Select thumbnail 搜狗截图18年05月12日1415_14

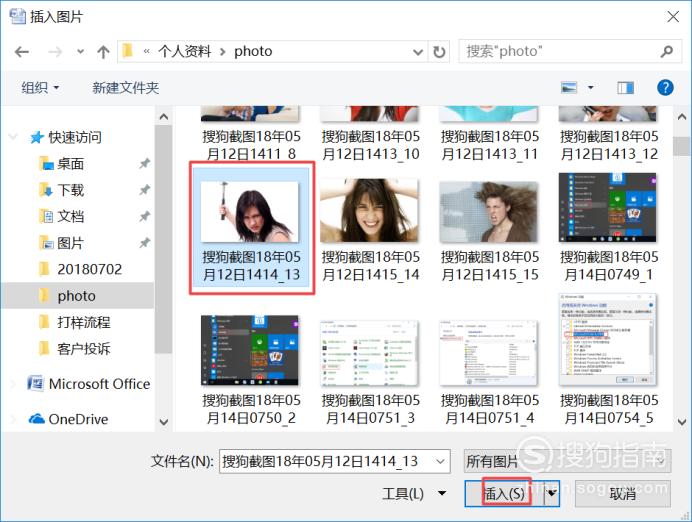[369, 210]
